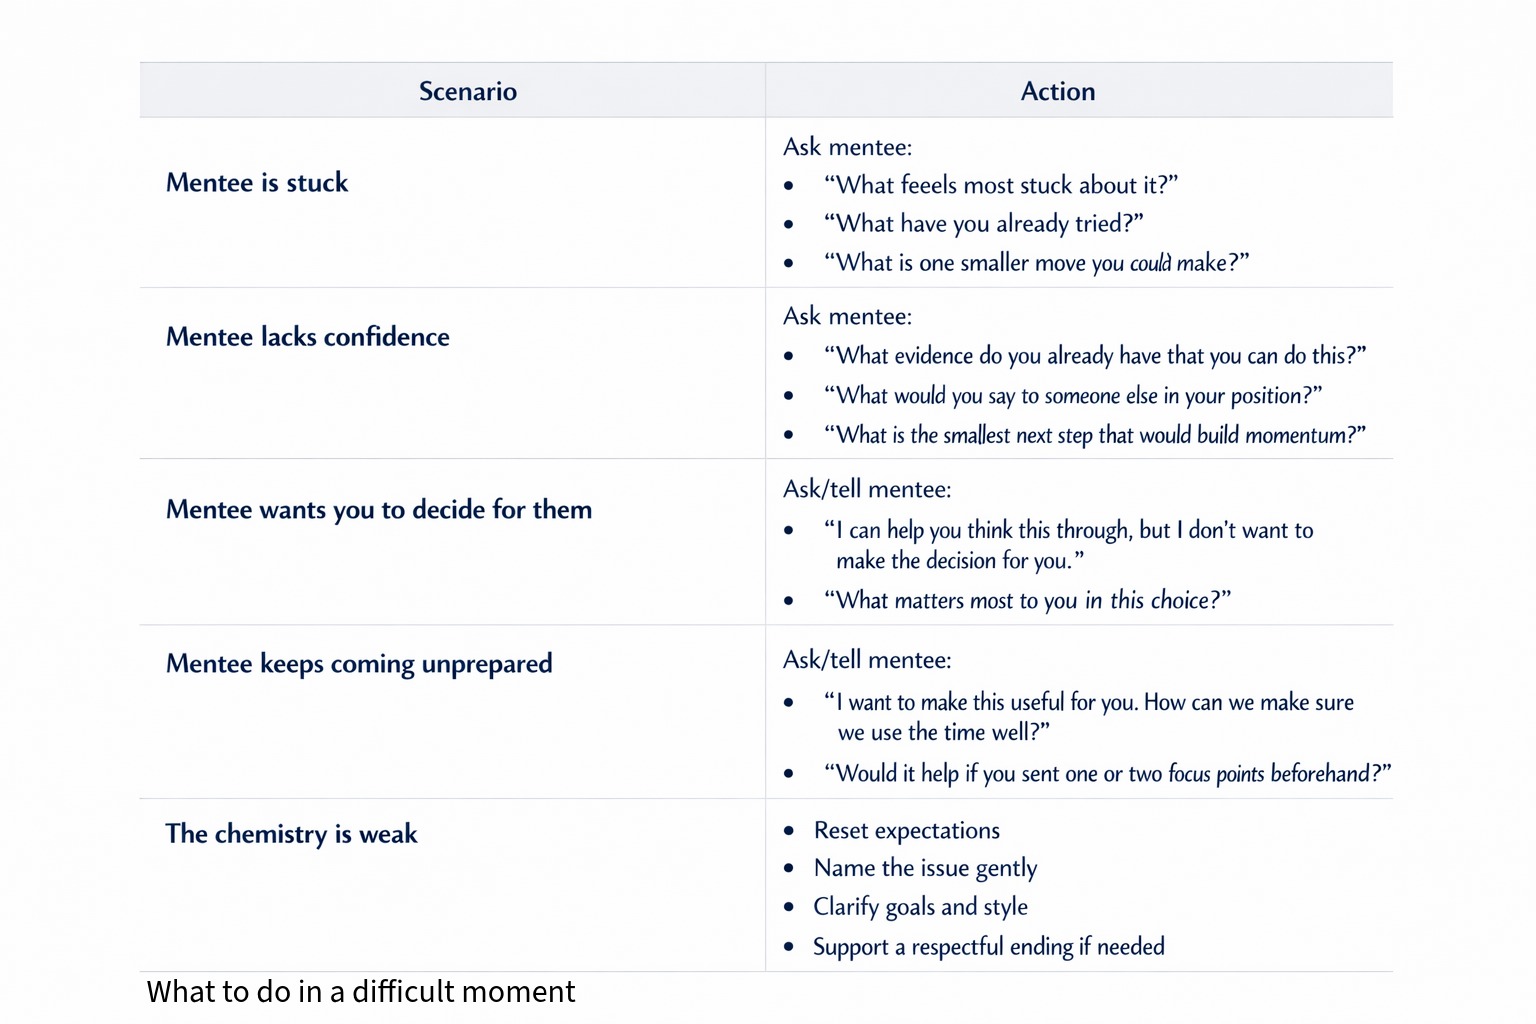Click the Scenario column header
Screen dimensions: 1536x1024
click(x=467, y=92)
